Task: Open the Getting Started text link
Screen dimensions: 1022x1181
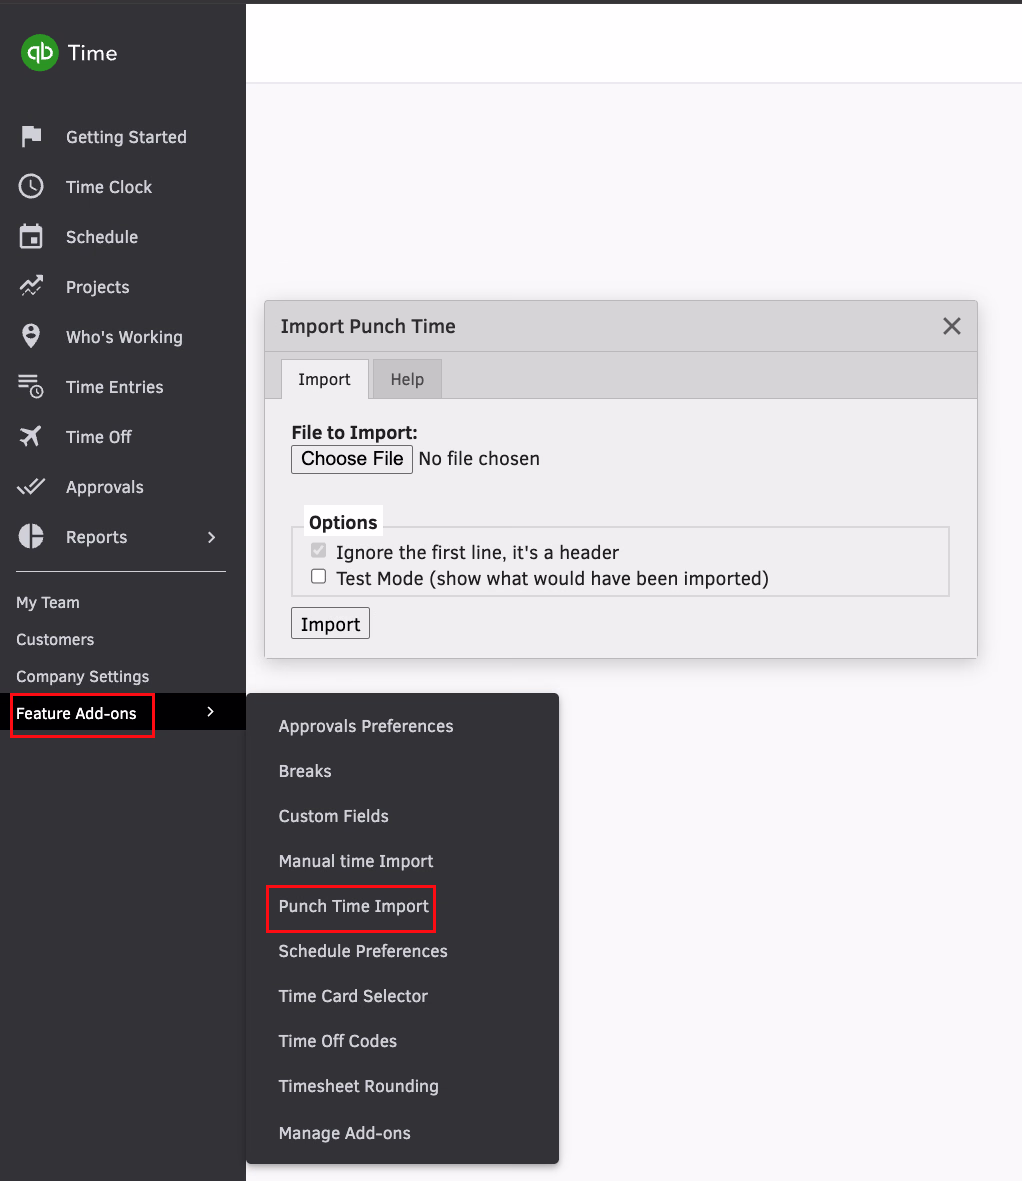Action: 127,137
